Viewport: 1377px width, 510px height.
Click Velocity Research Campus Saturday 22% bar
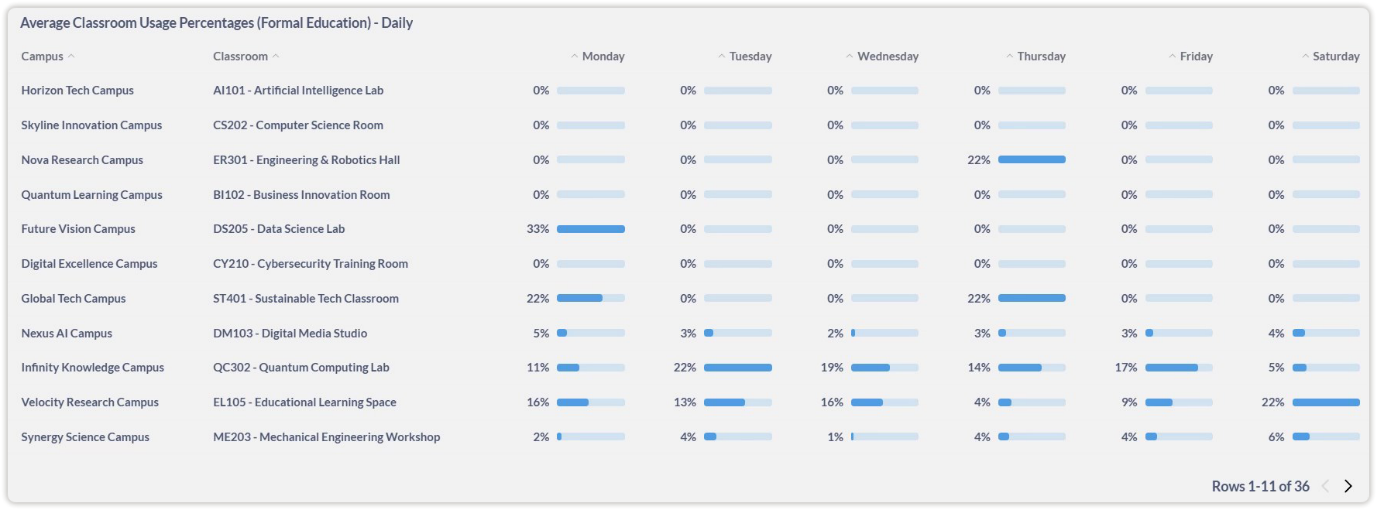point(1325,402)
